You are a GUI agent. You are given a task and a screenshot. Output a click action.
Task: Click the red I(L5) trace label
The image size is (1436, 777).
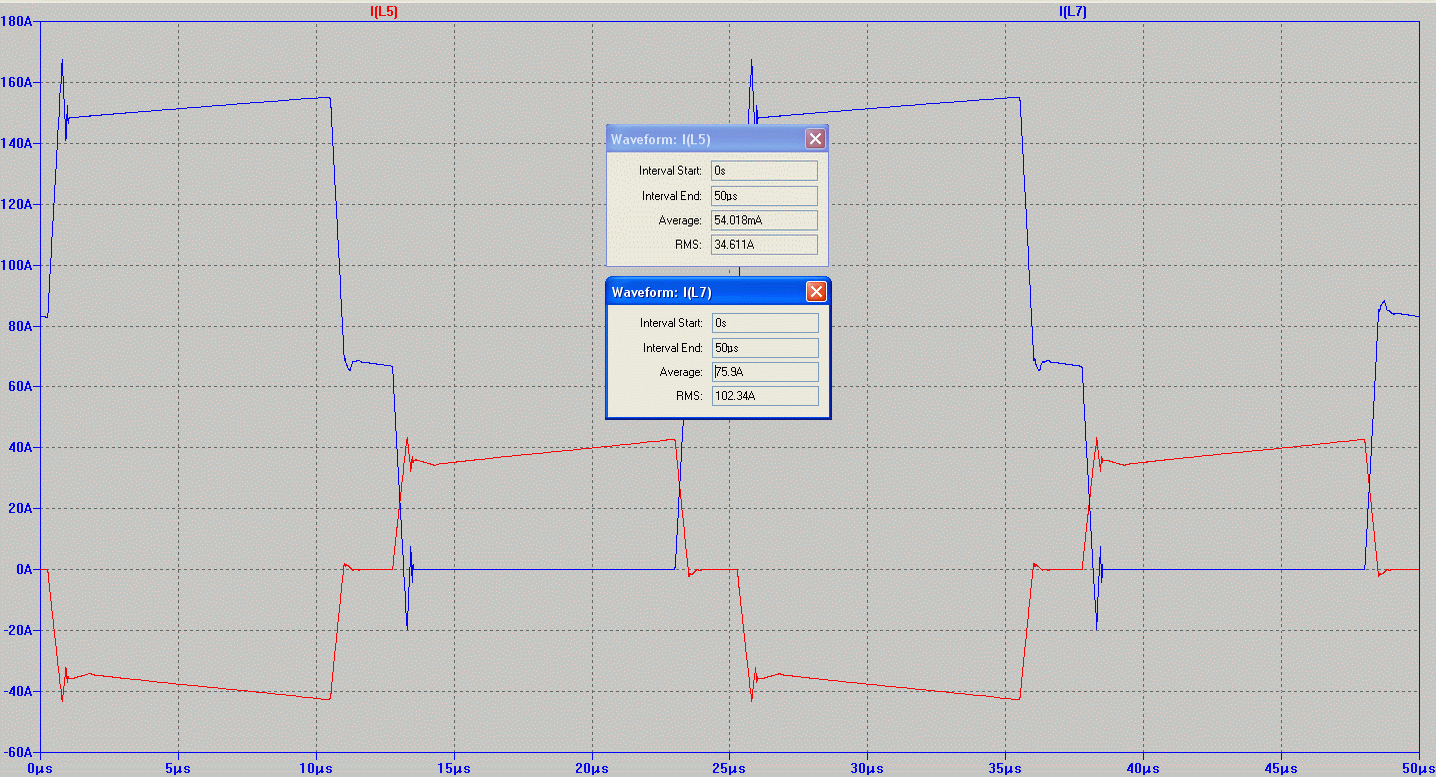pos(384,11)
